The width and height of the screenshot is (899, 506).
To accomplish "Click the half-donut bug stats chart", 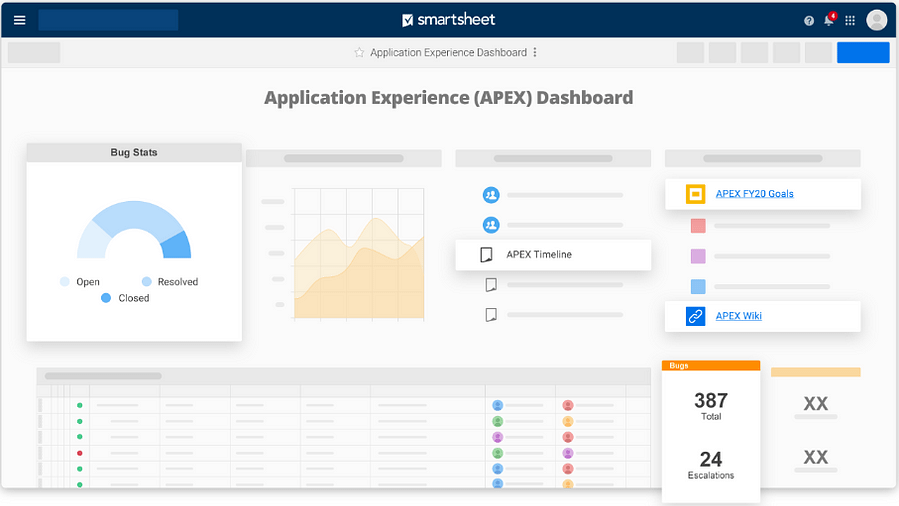I will coord(134,229).
